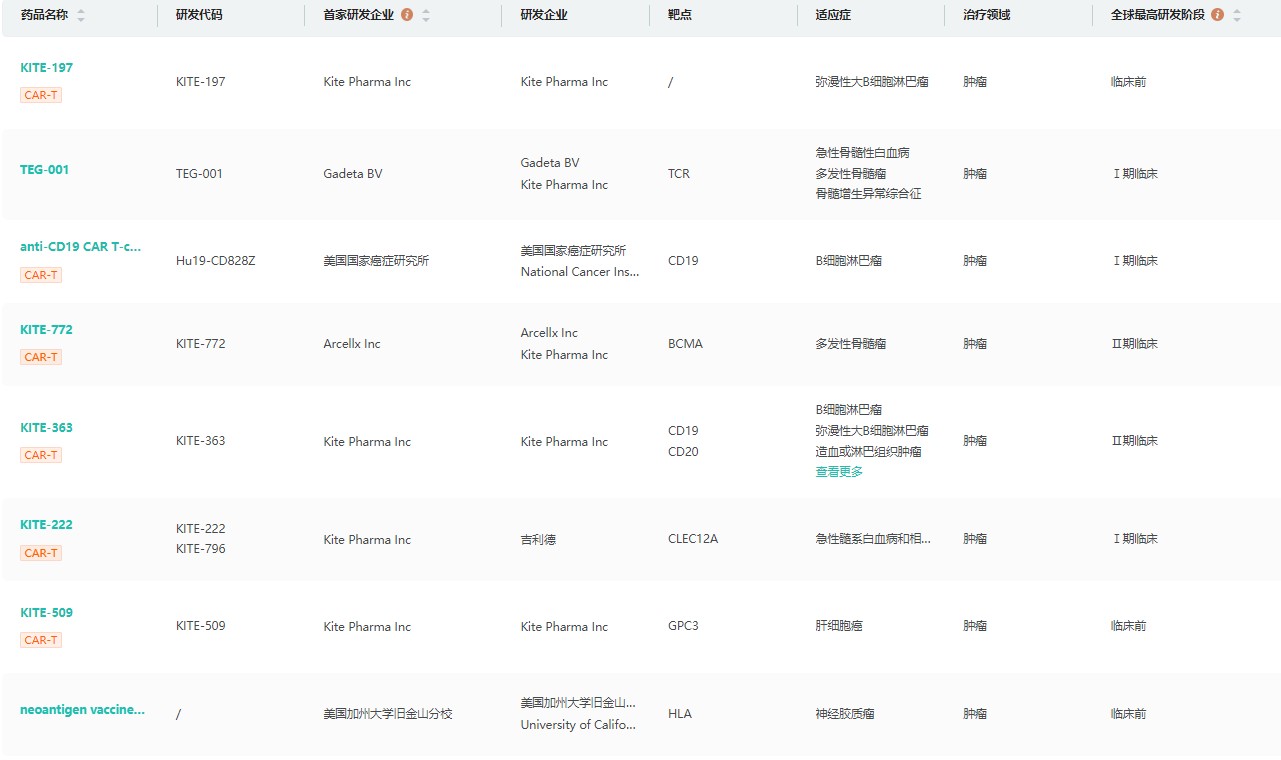
Task: Select the CD19 target in anti-CD19 row
Action: tap(683, 261)
